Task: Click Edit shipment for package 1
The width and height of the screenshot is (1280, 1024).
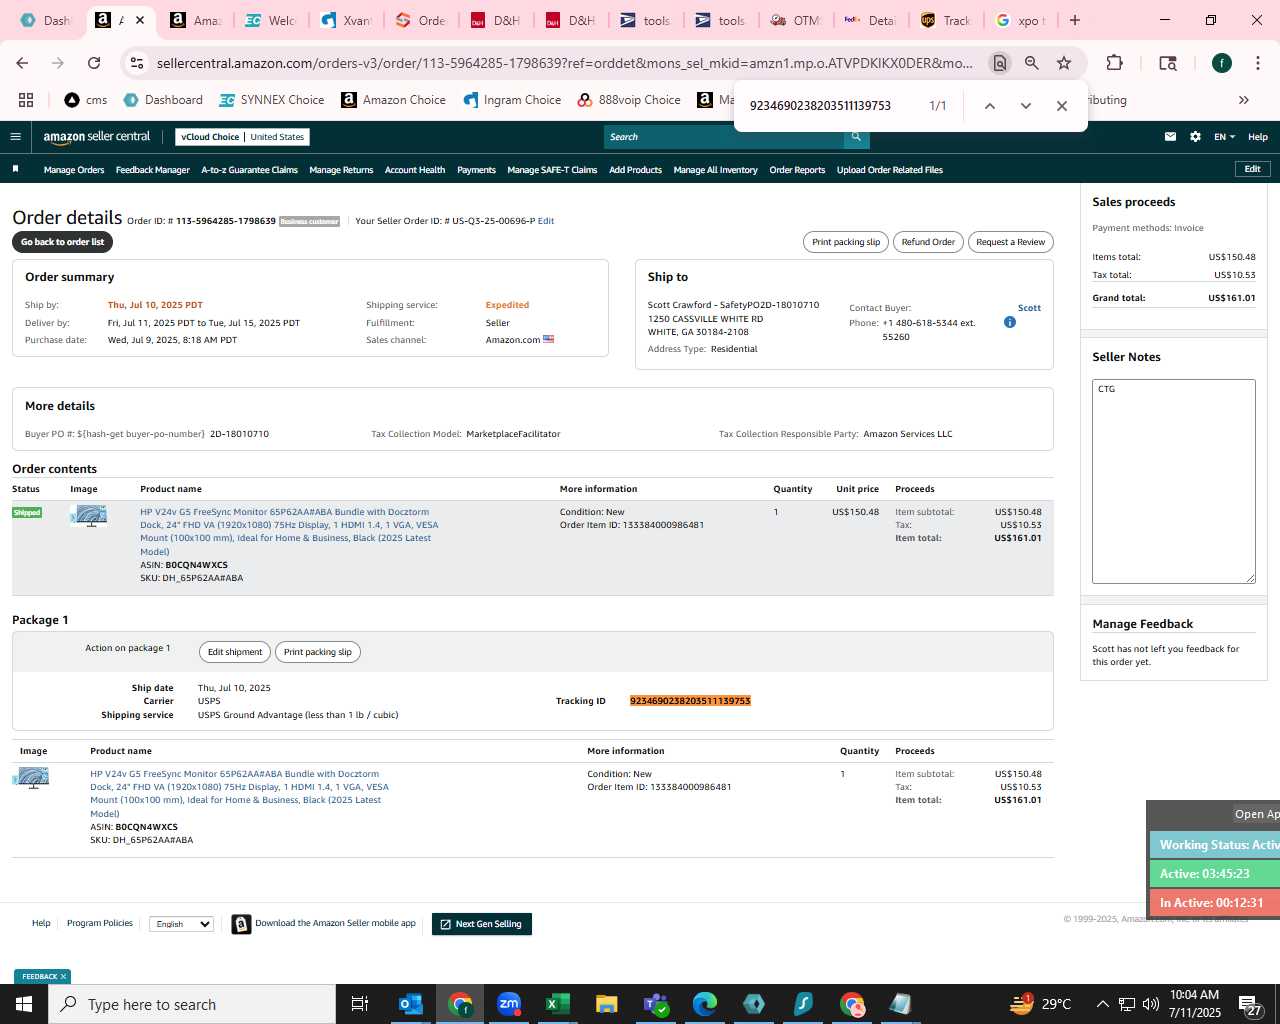Action: click(235, 652)
